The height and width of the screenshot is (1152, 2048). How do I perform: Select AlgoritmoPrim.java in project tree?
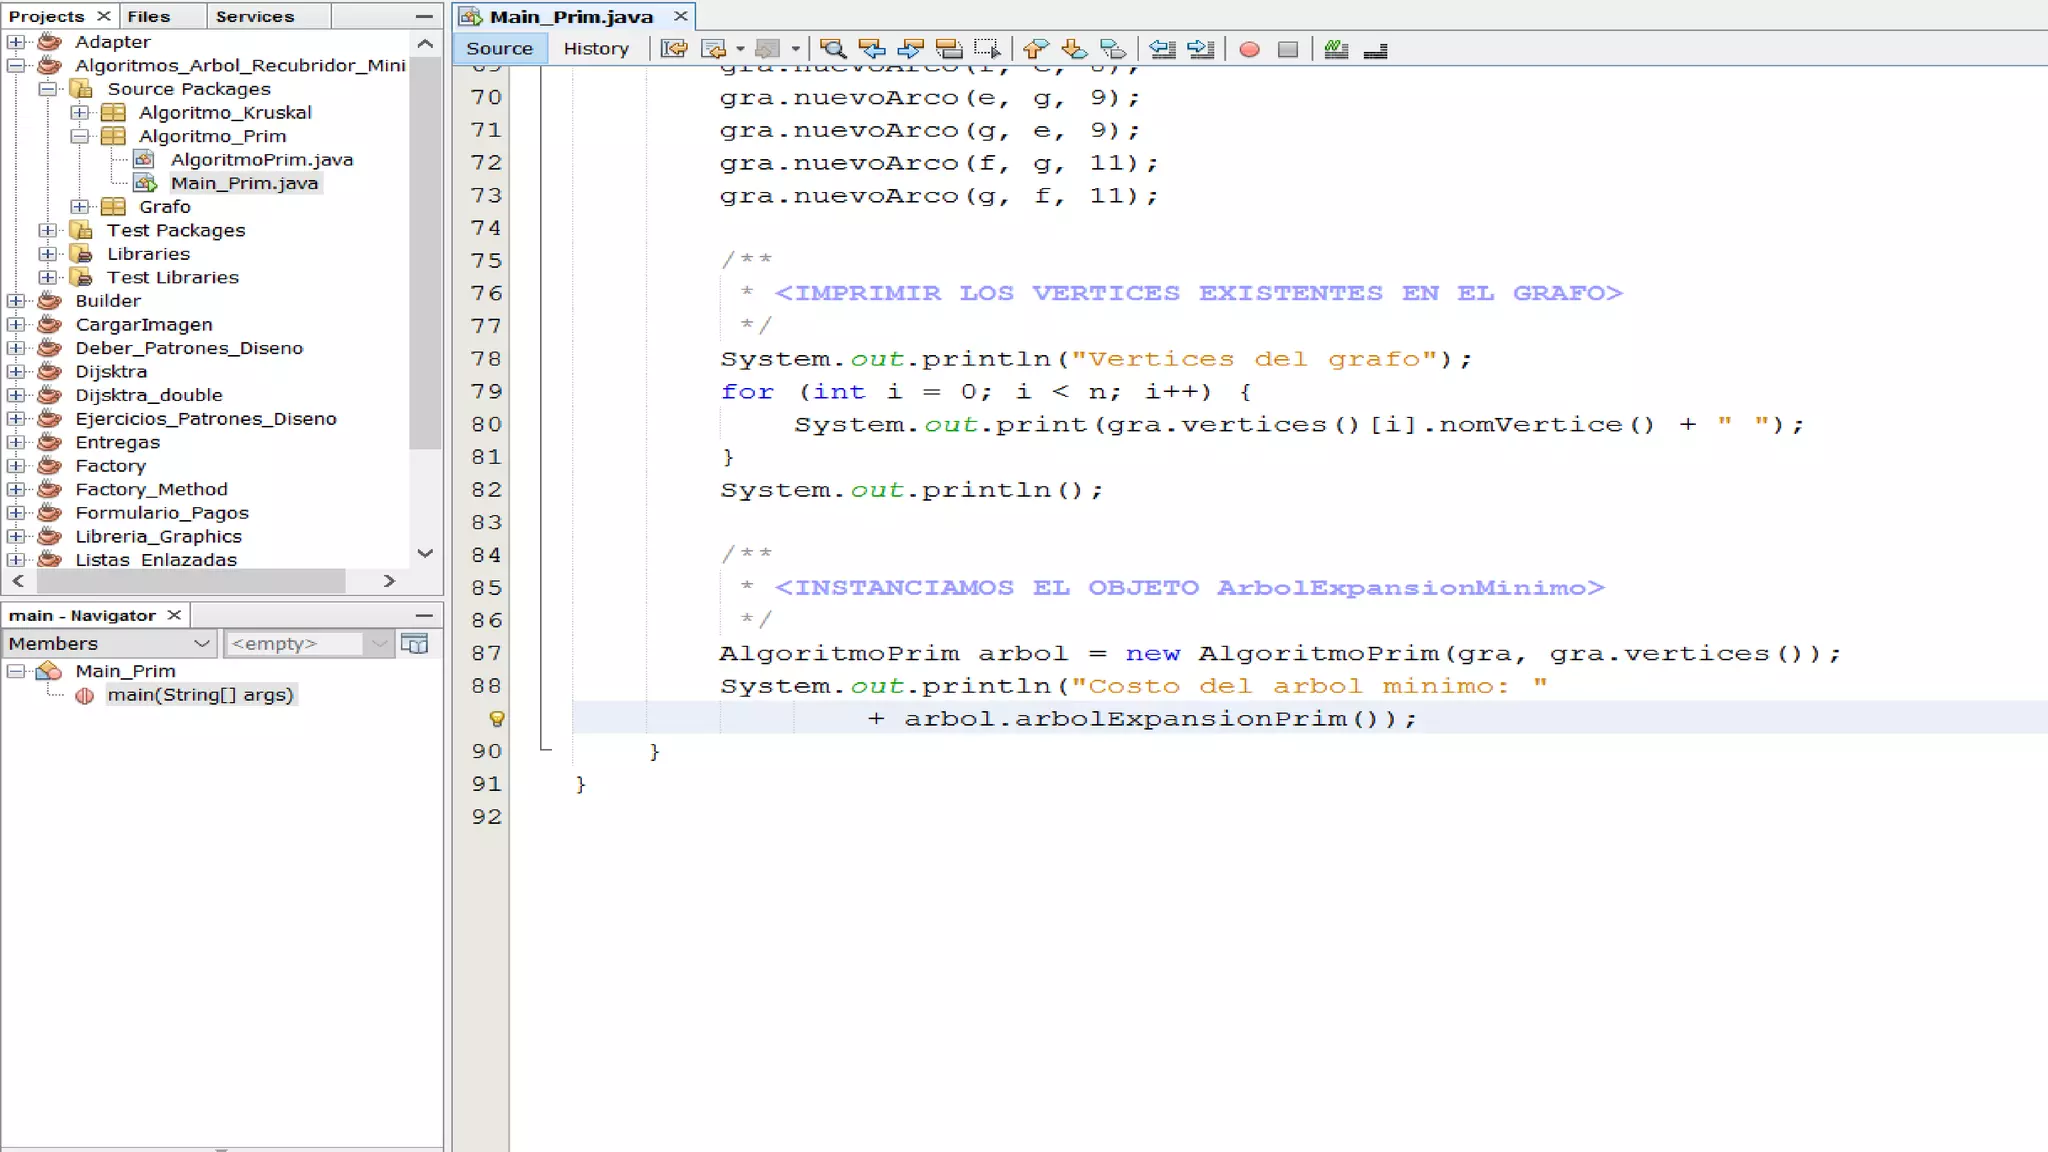[x=261, y=159]
